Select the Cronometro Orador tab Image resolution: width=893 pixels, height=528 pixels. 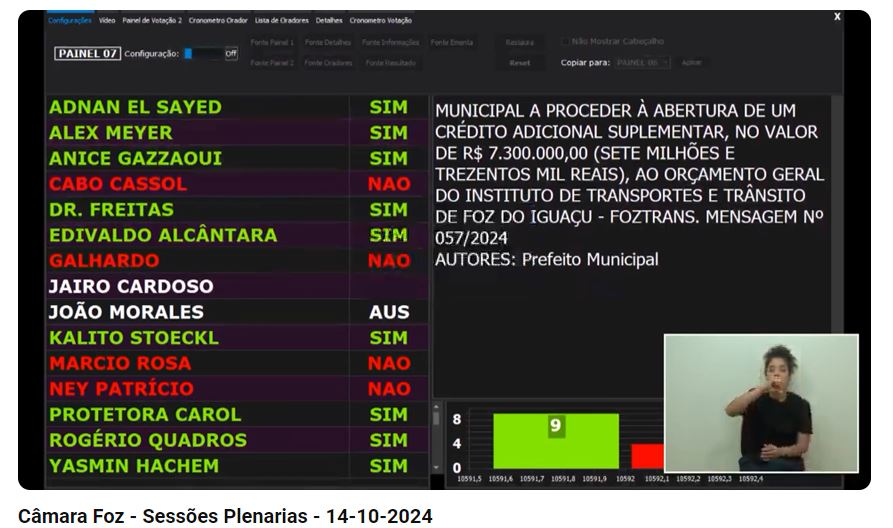[219, 20]
